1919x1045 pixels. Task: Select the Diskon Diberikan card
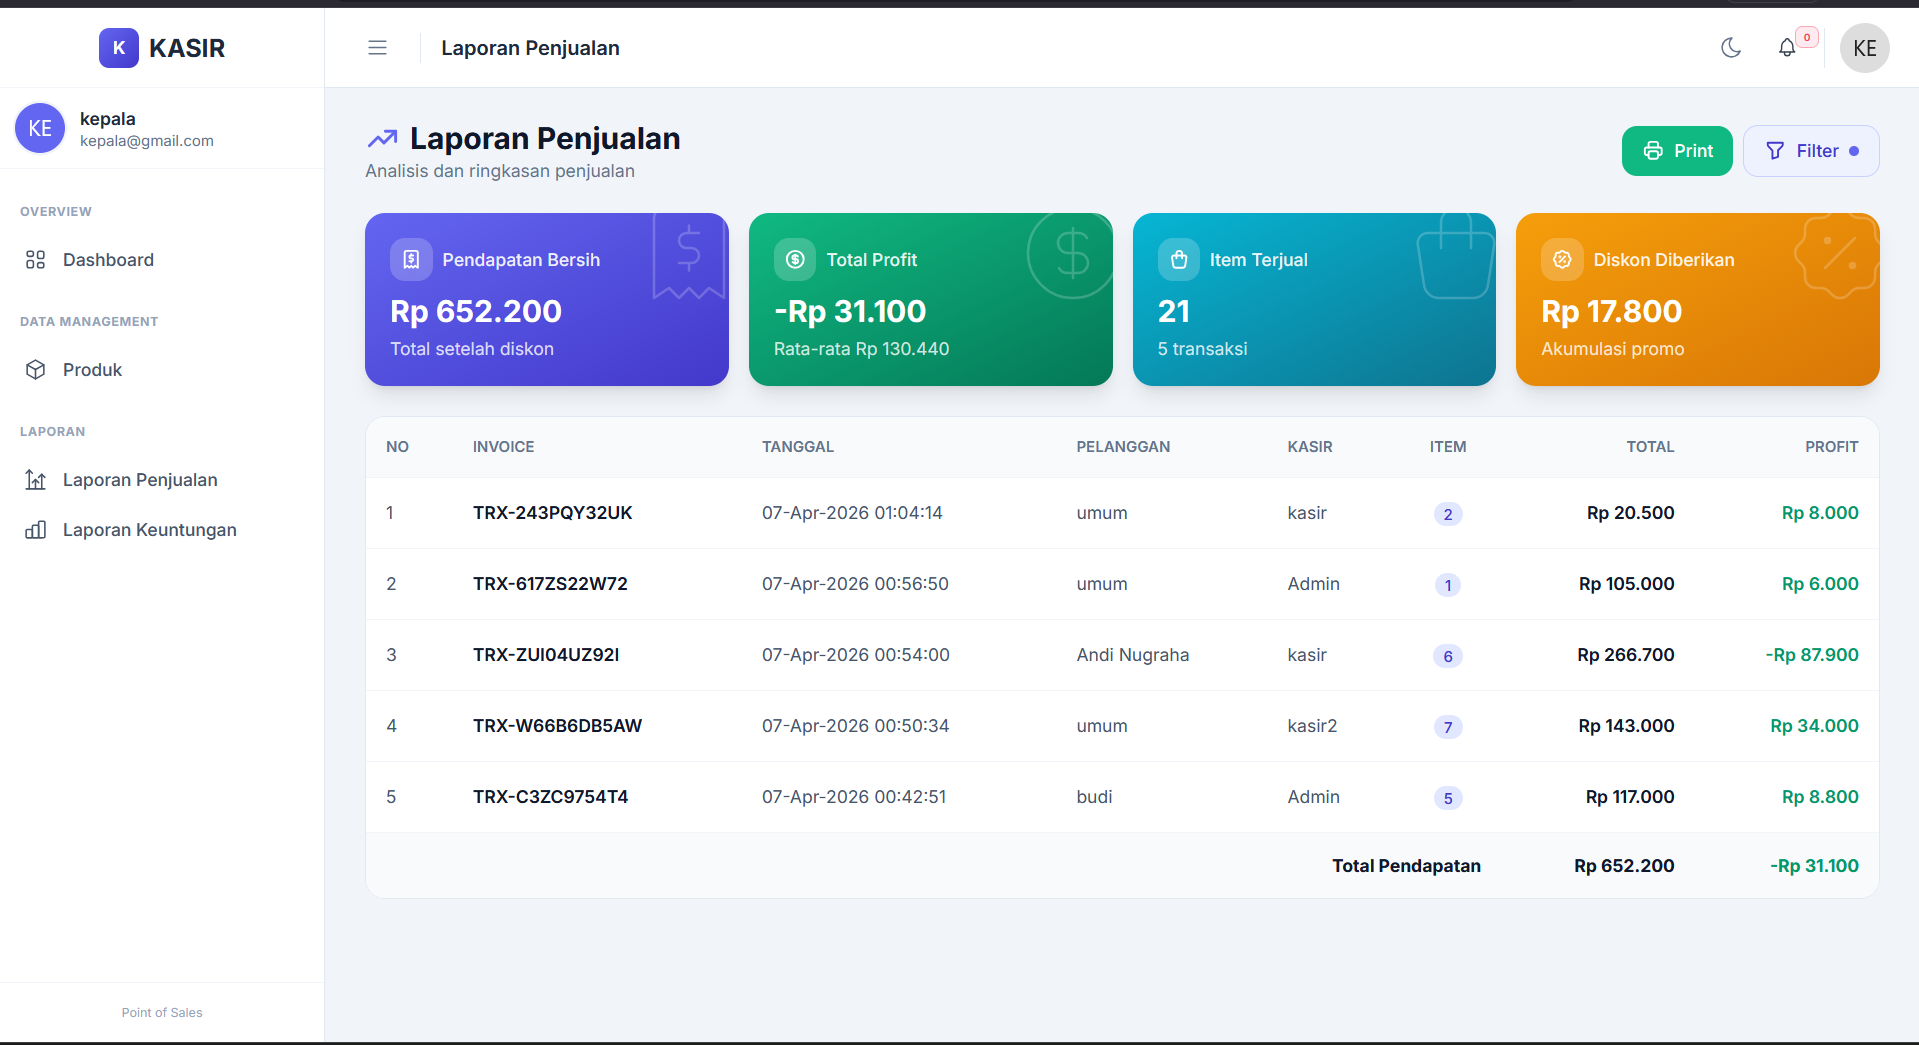(x=1698, y=299)
